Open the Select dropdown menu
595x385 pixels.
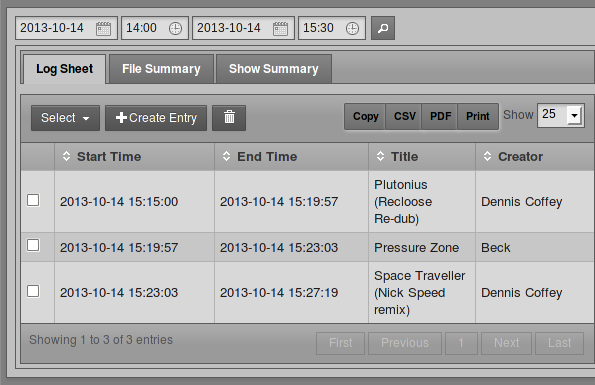[x=65, y=118]
